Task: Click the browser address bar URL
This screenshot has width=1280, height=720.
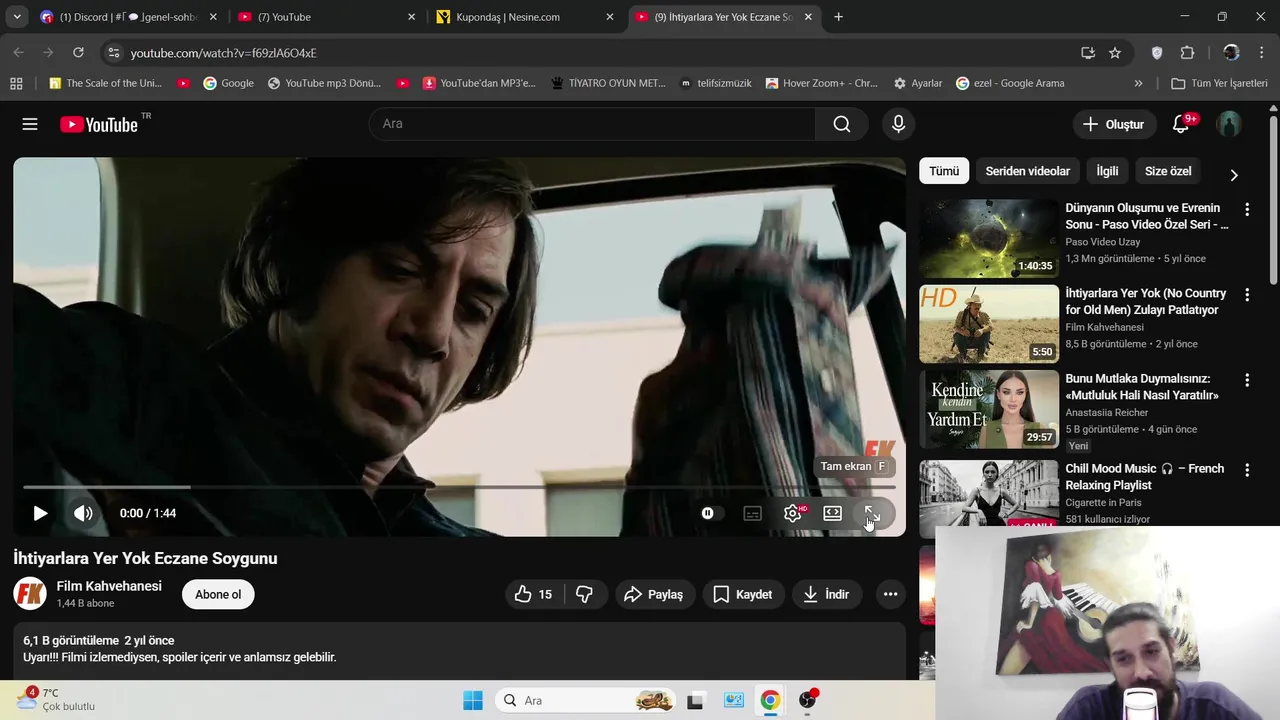Action: click(223, 53)
